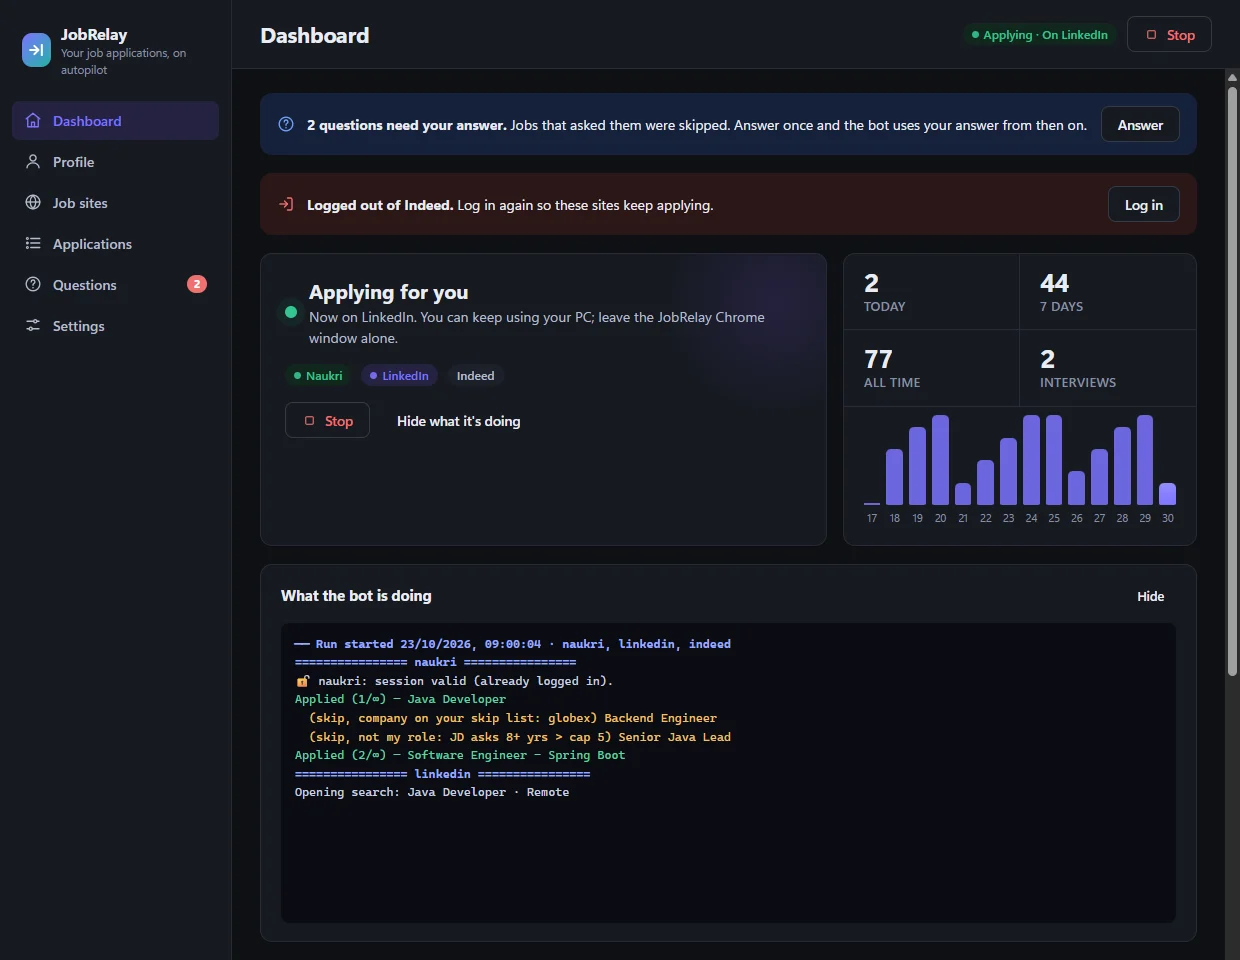The width and height of the screenshot is (1240, 960).
Task: Click the Dashboard page title
Action: (x=315, y=36)
